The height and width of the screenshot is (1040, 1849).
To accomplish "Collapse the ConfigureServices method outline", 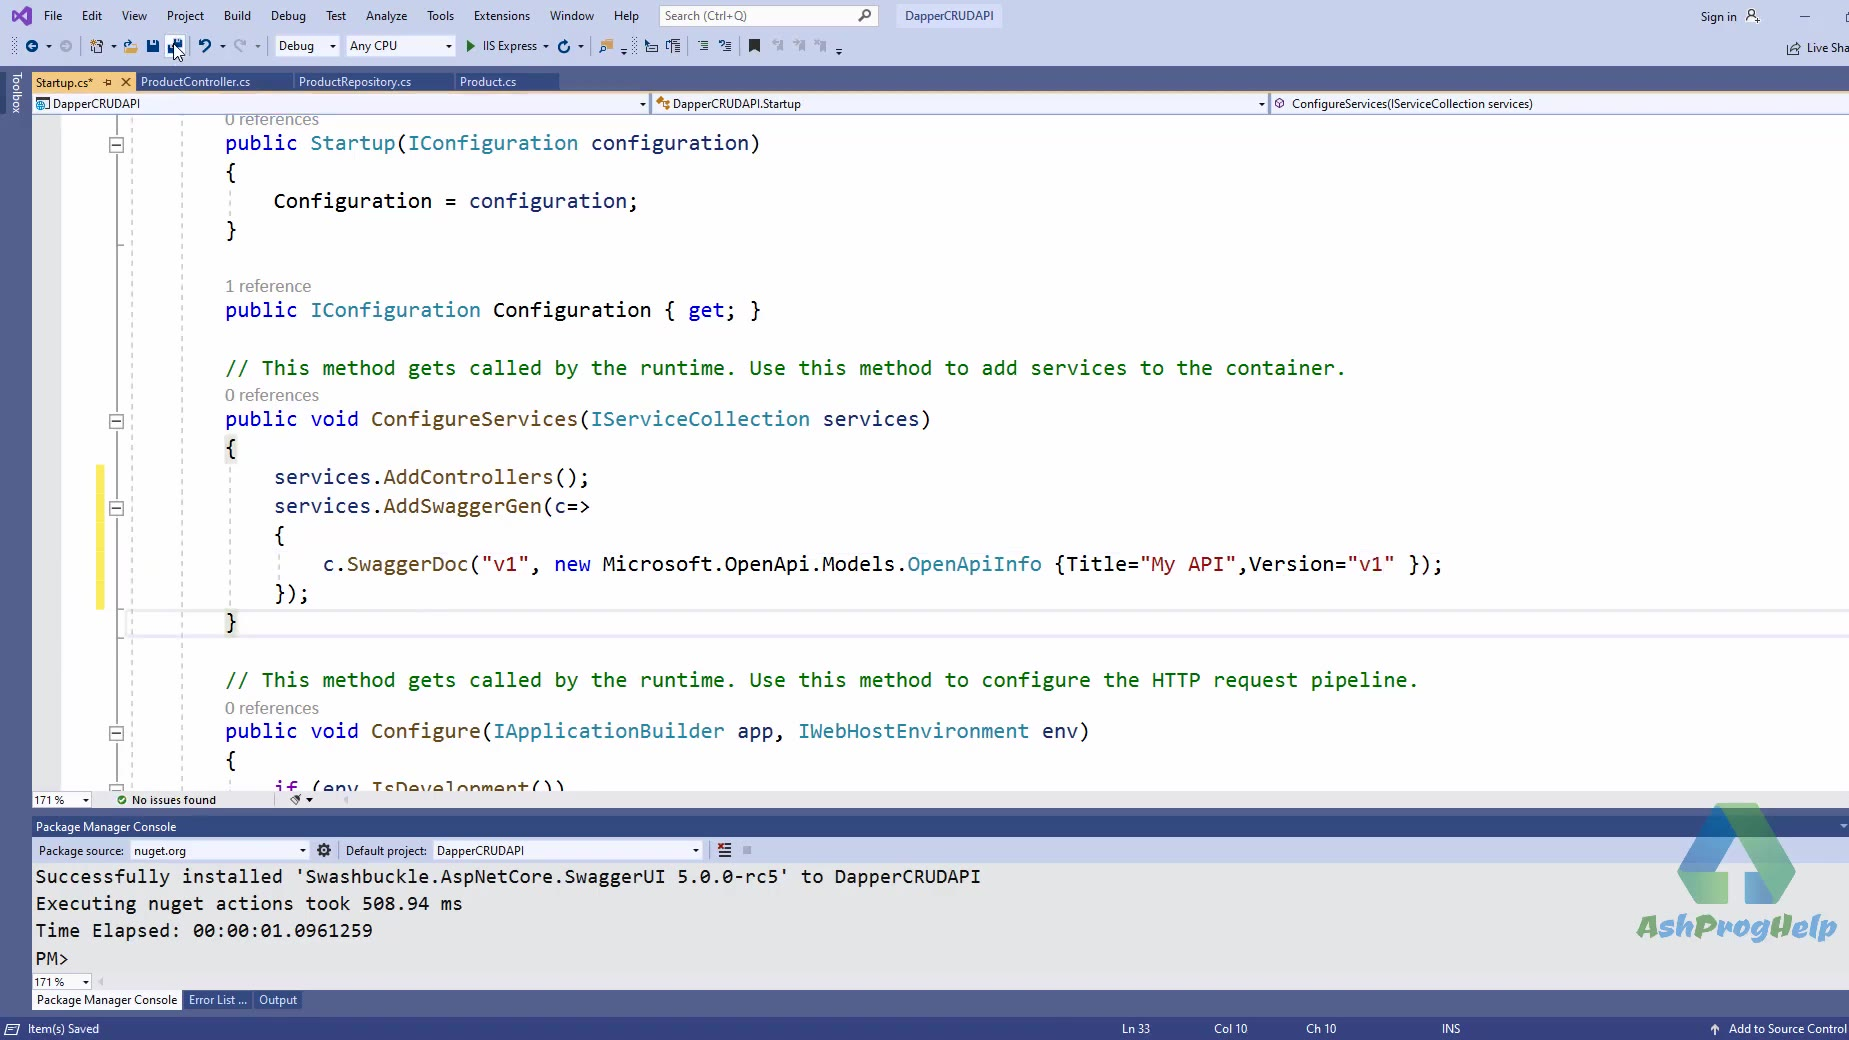I will pyautogui.click(x=116, y=421).
